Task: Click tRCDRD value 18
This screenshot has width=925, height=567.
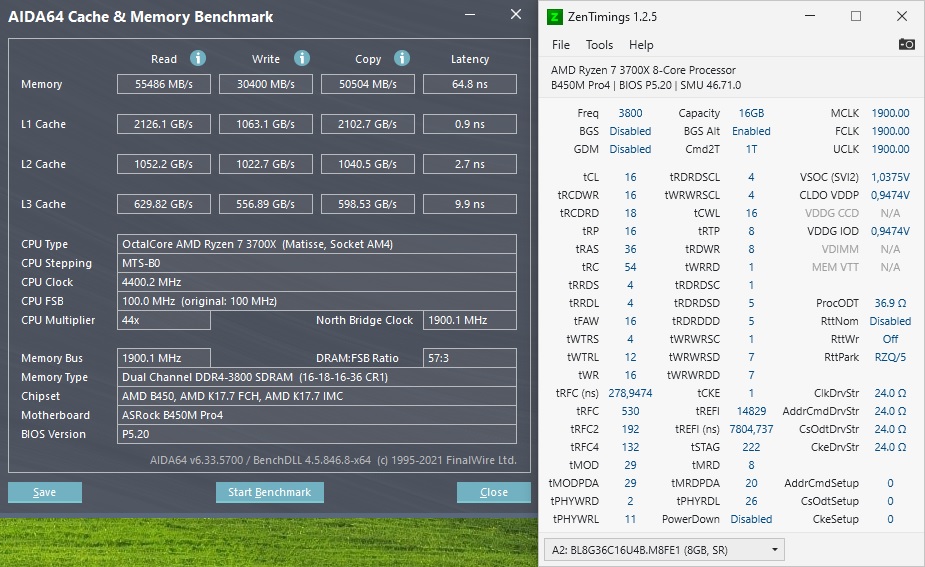Action: coord(630,213)
